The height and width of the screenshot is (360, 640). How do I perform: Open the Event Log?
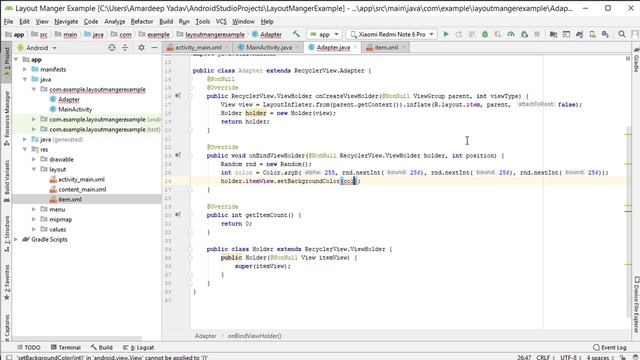point(610,347)
